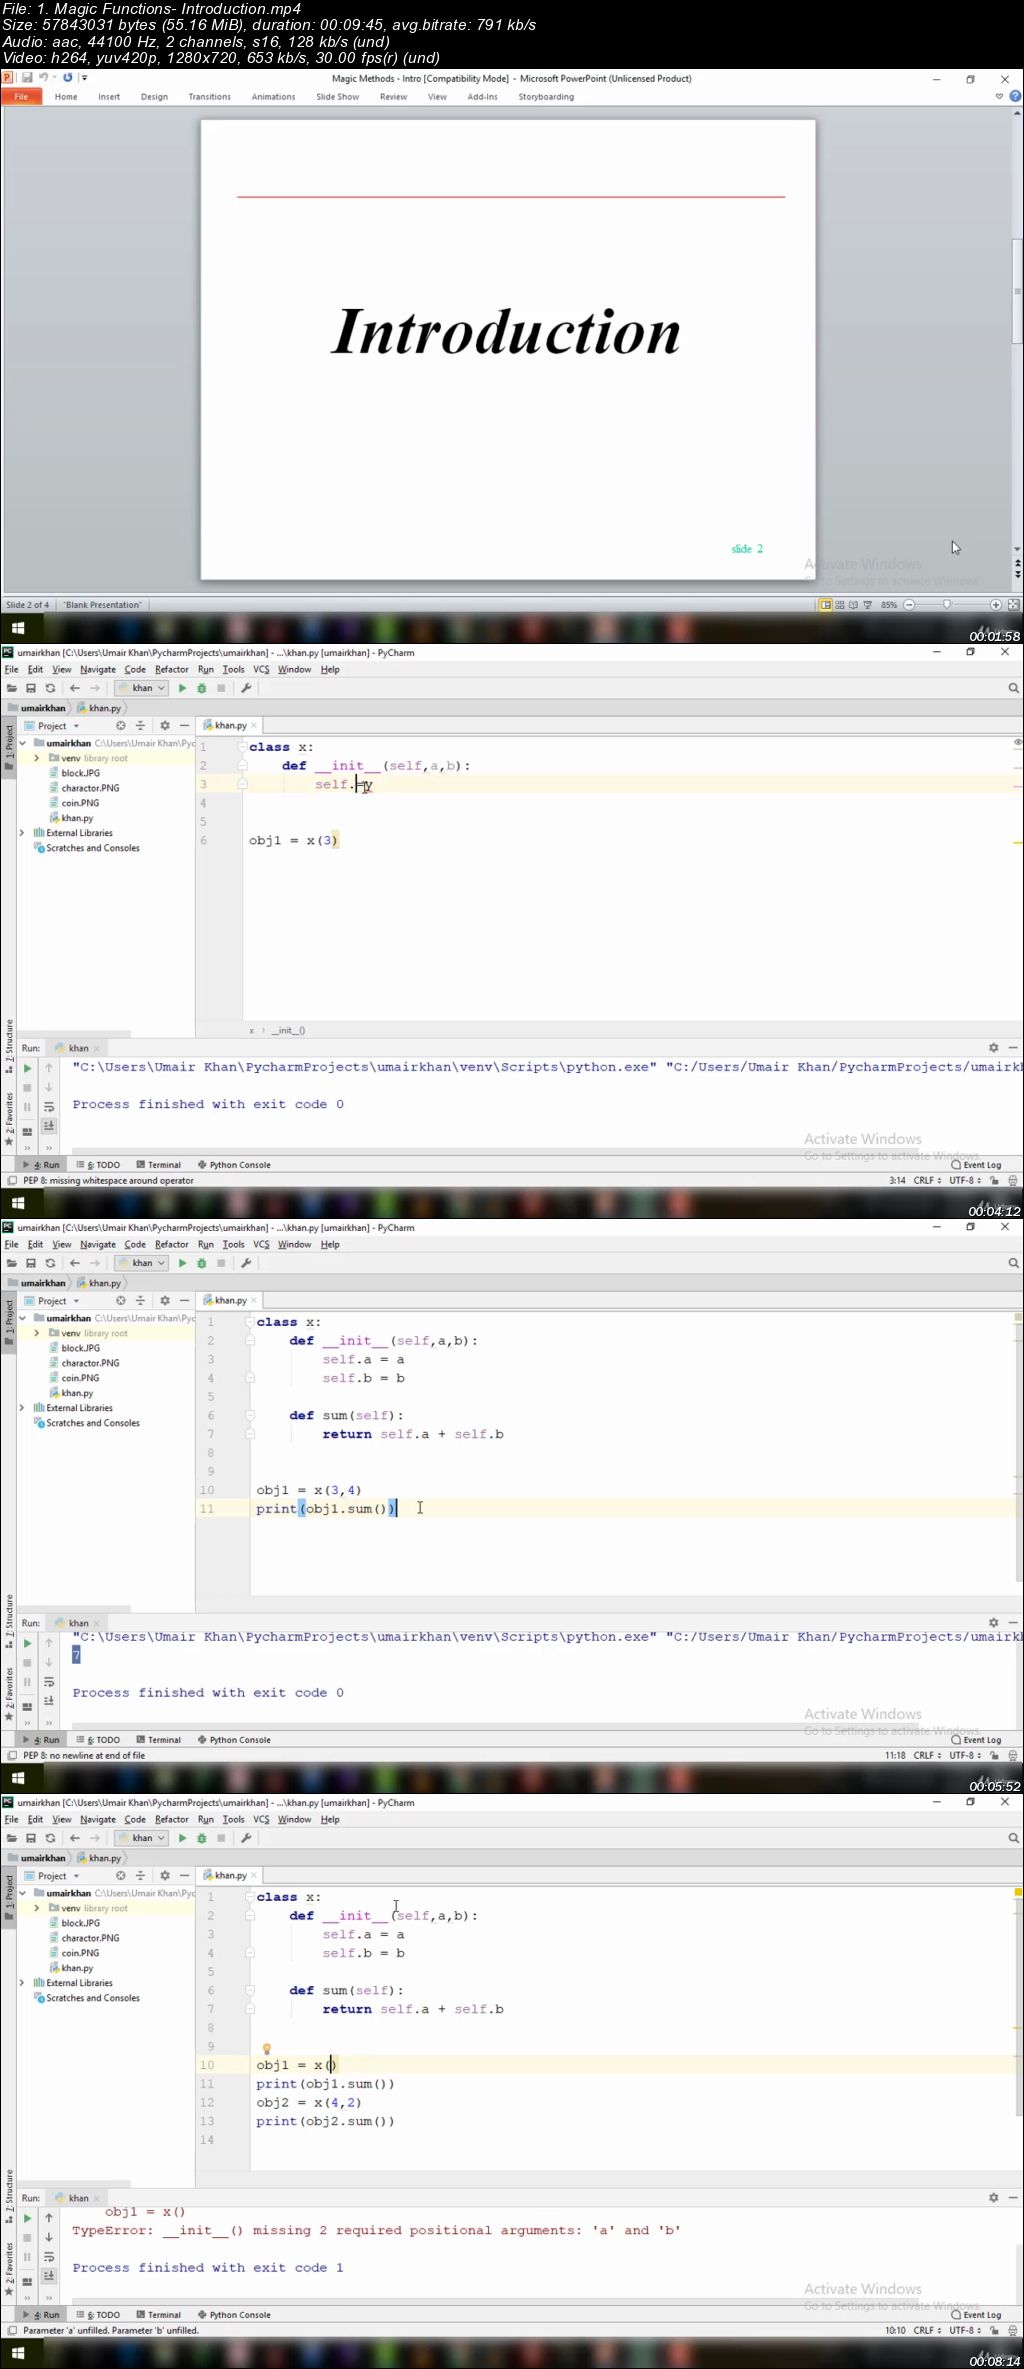The image size is (1024, 2369).
Task: Open PowerPoint Slide Show ribbon tab
Action: click(x=337, y=97)
